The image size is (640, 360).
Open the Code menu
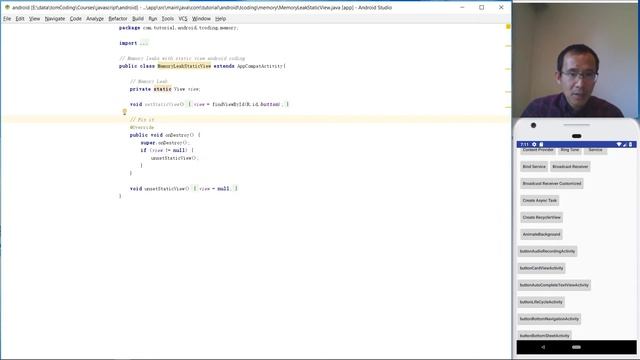click(76, 19)
